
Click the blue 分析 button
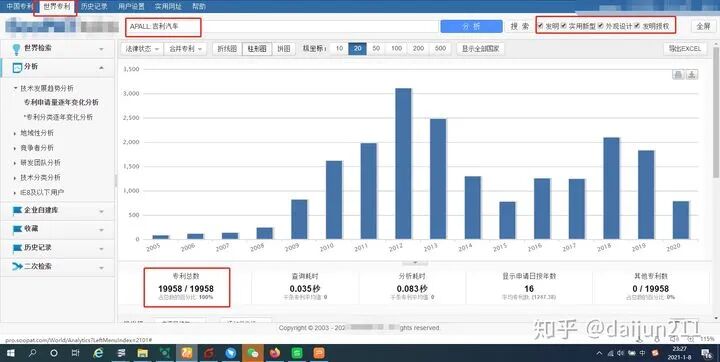pyautogui.click(x=471, y=26)
